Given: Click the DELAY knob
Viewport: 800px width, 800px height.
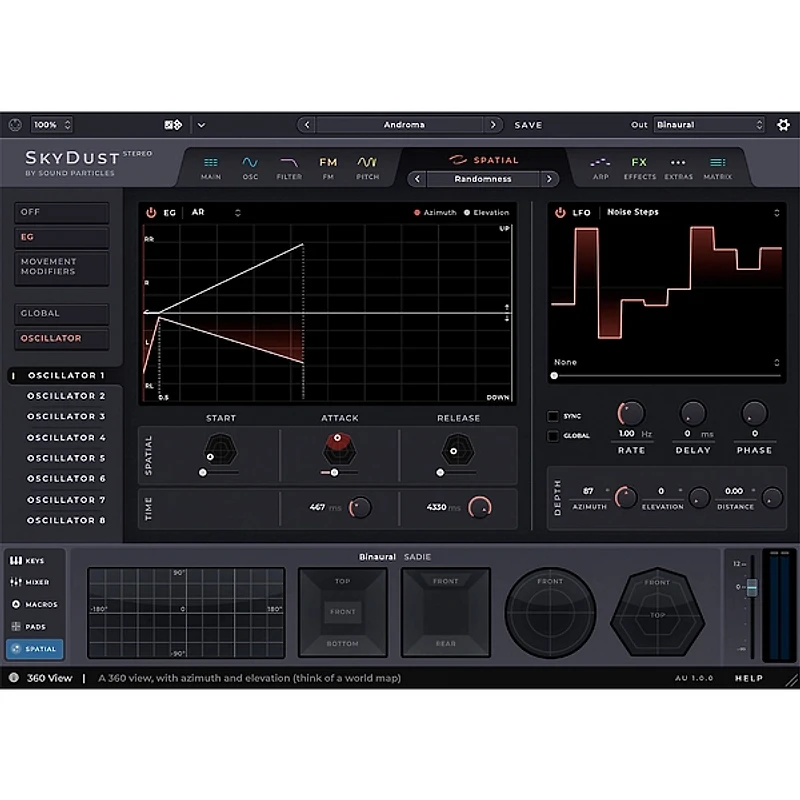Looking at the screenshot, I should click(x=693, y=413).
